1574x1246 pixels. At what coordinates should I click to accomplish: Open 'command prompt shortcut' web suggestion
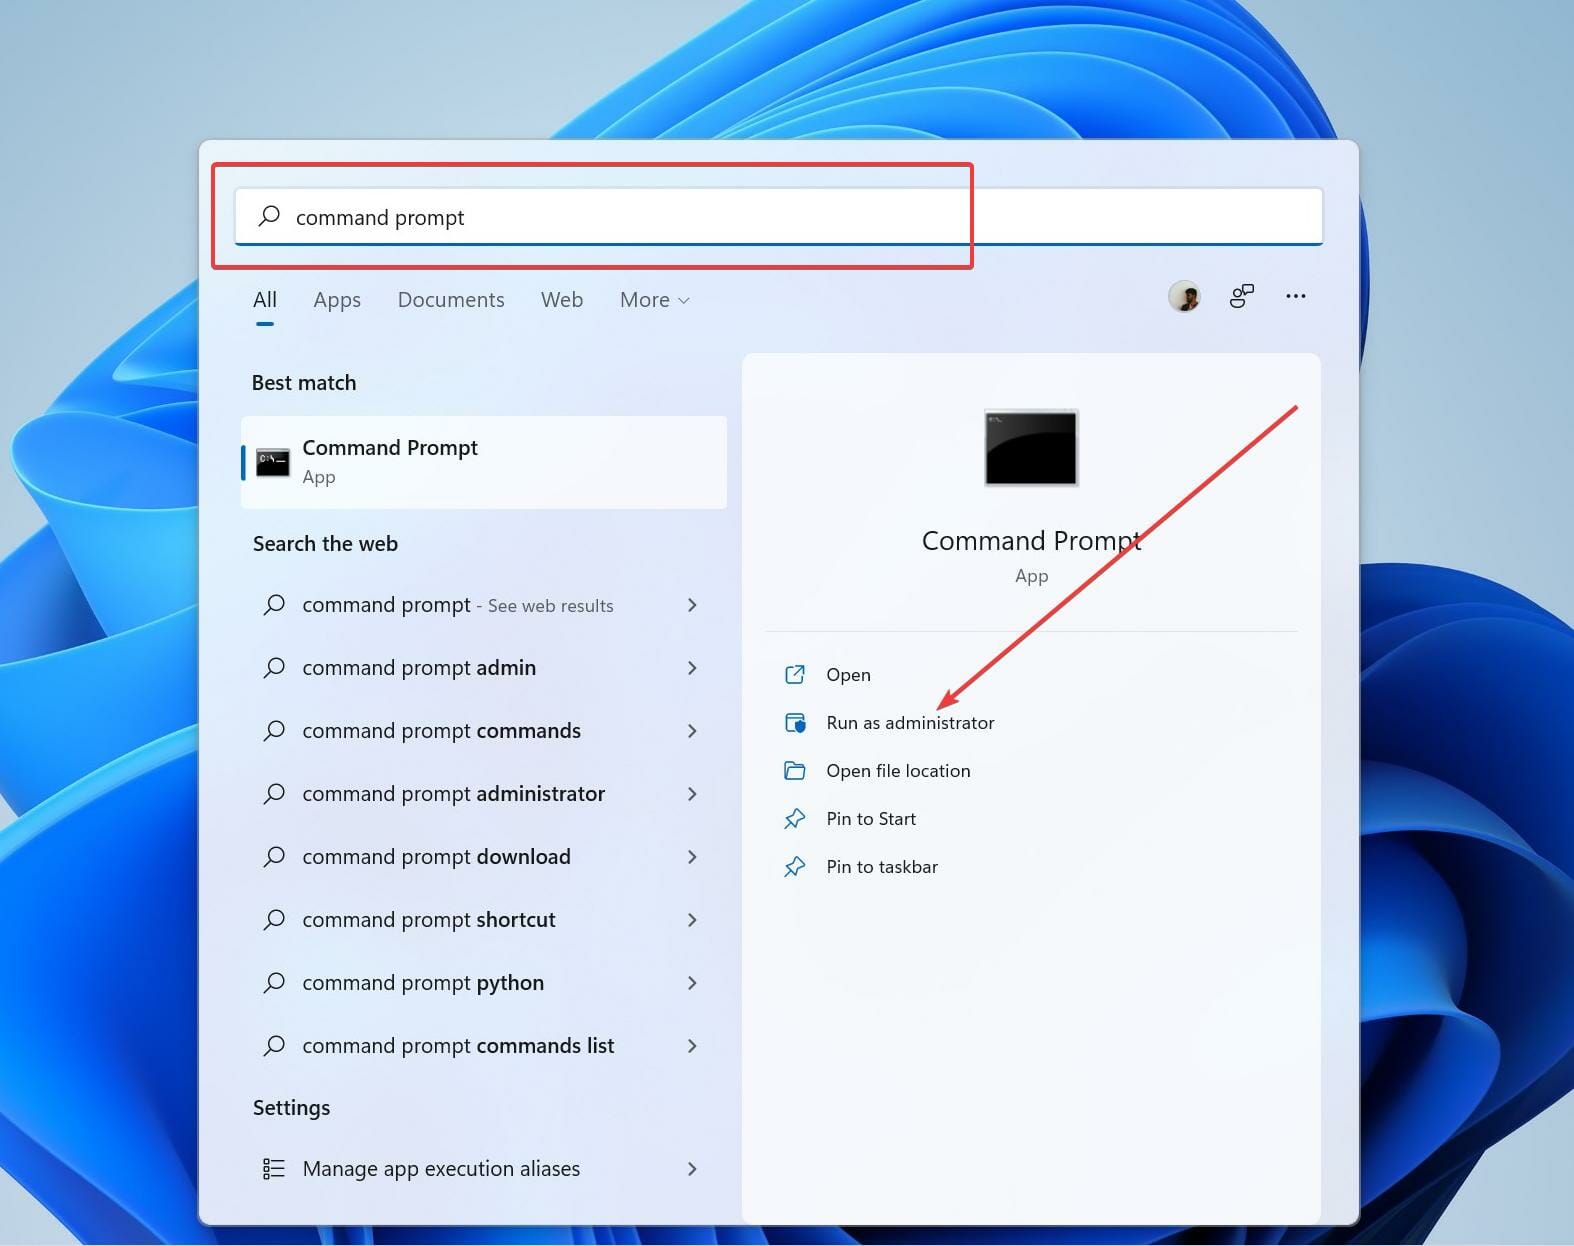484,920
